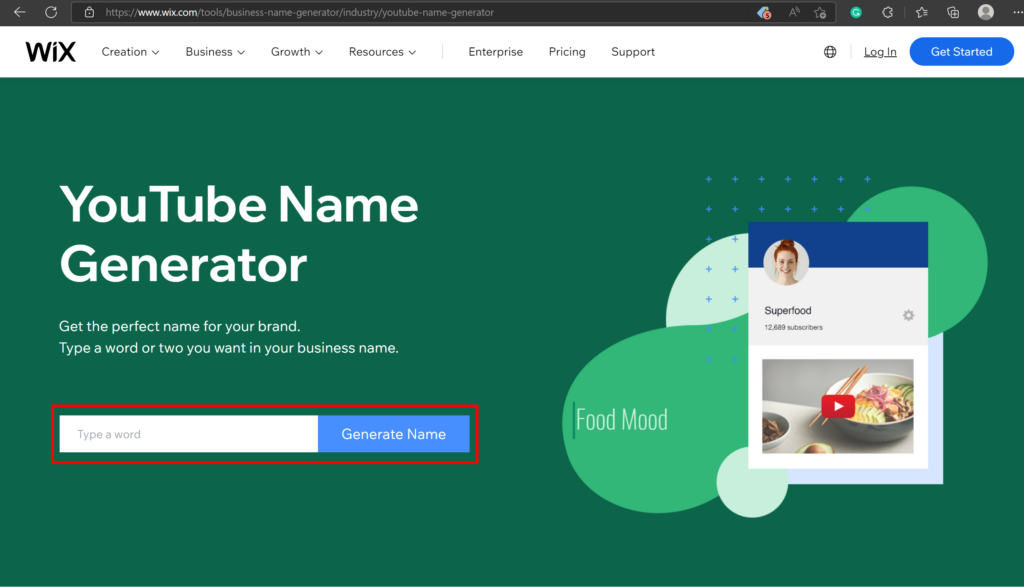Open the browser Settings and more menu
Image resolution: width=1024 pixels, height=587 pixels.
pyautogui.click(x=1017, y=12)
